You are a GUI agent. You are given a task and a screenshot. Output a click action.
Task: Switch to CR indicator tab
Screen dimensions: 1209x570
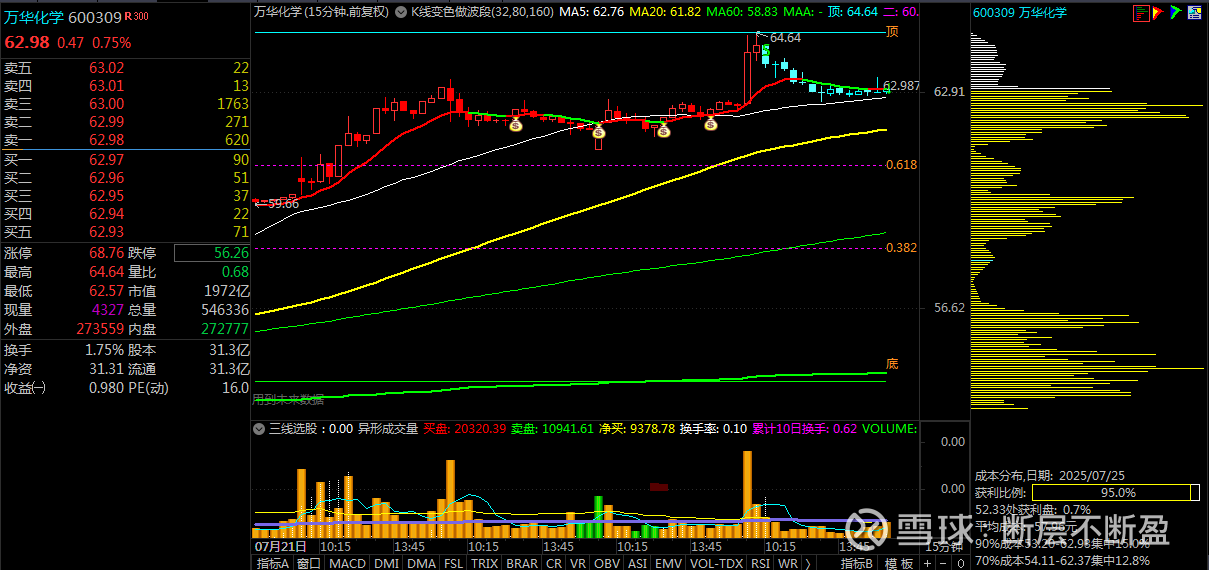553,563
